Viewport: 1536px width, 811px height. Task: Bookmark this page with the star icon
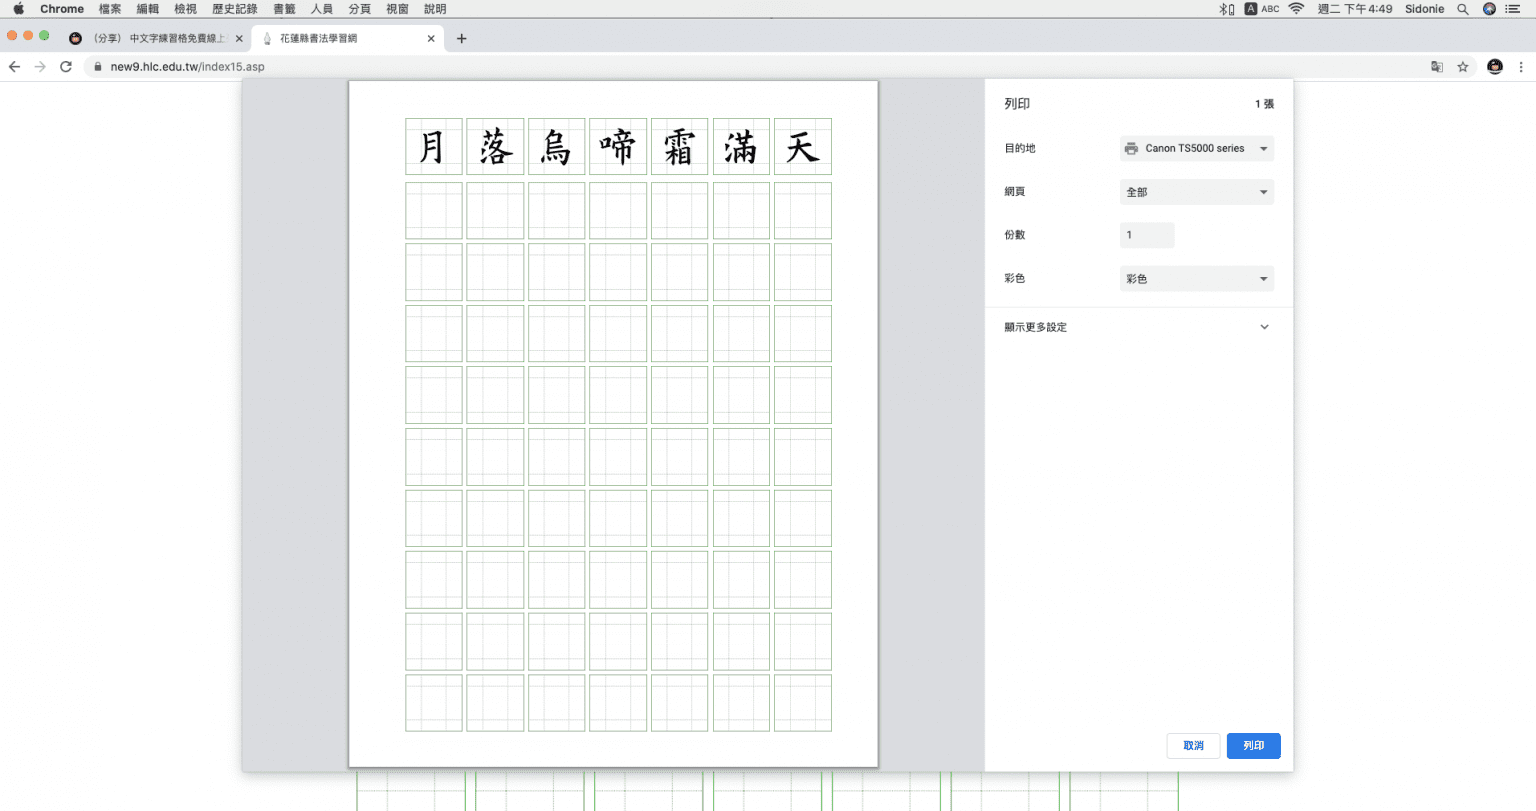pos(1463,67)
